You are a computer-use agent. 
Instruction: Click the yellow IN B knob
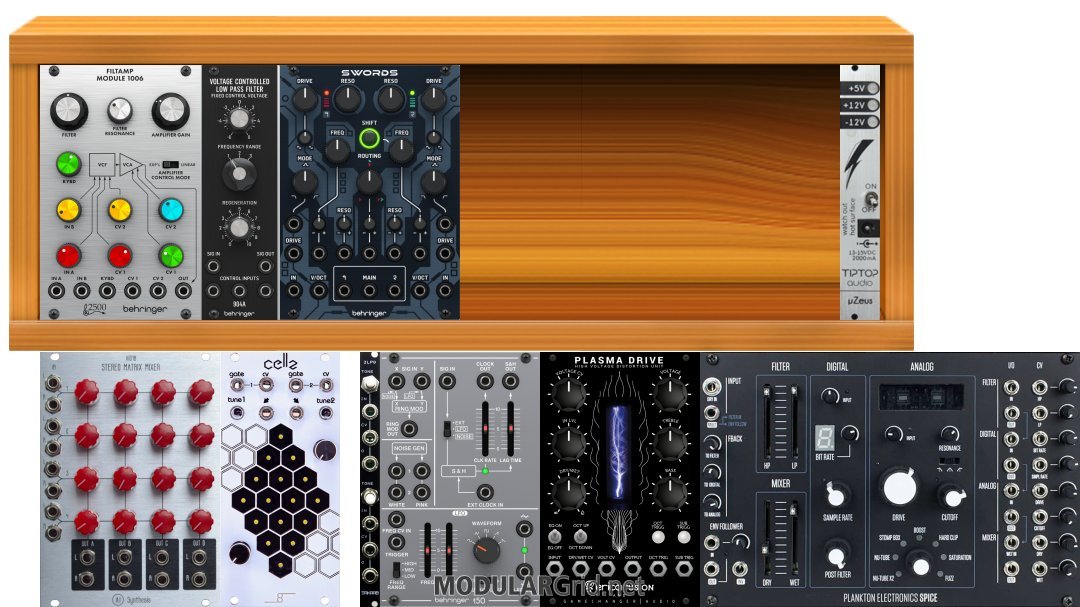pos(68,209)
